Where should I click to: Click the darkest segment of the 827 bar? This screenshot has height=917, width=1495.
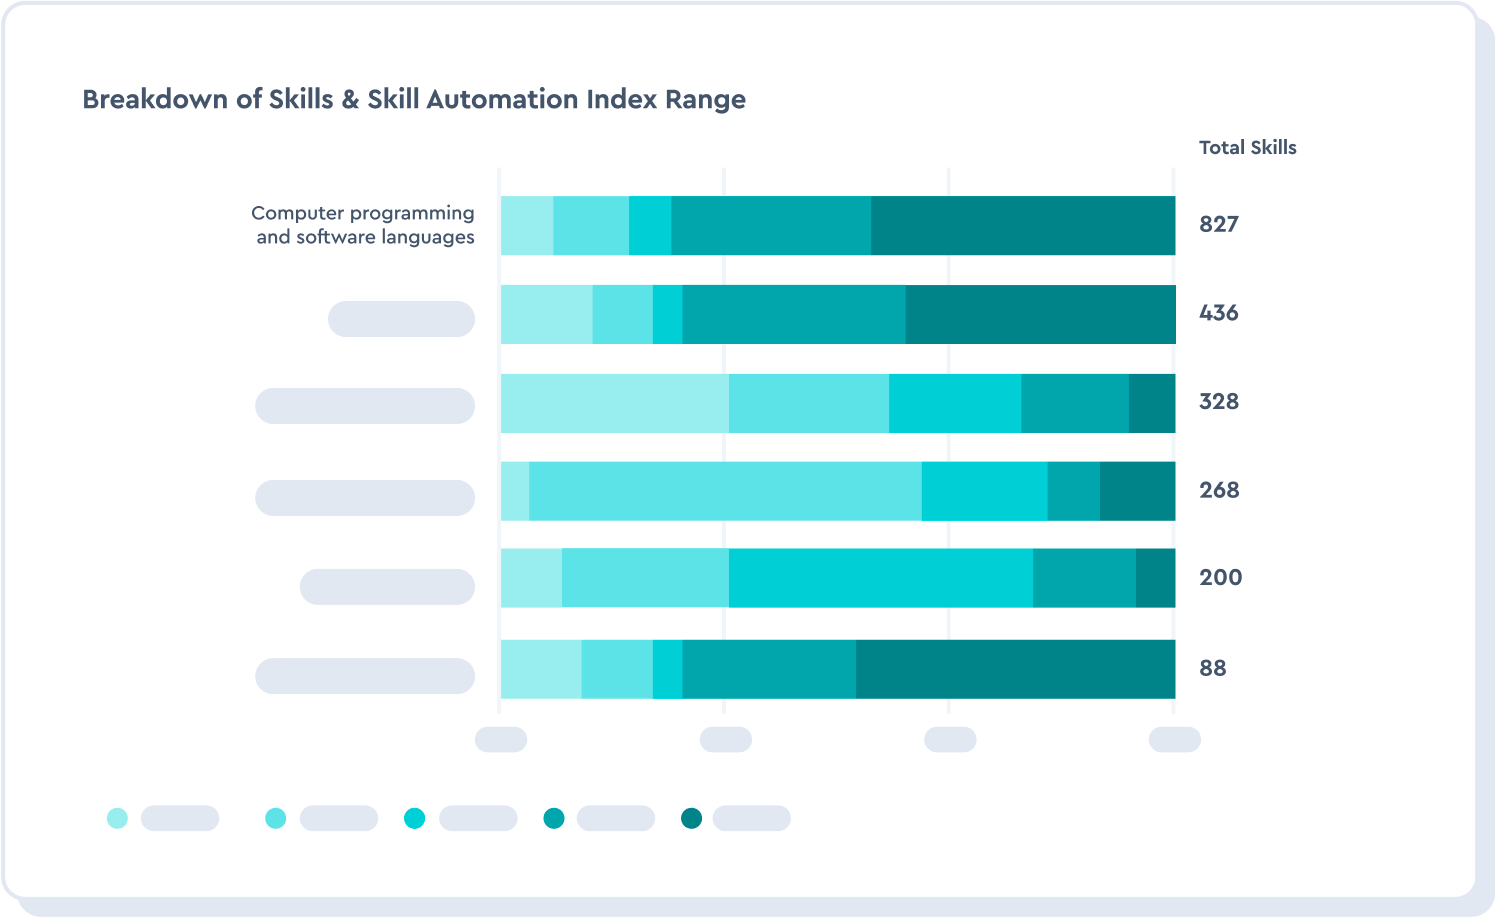[1022, 225]
